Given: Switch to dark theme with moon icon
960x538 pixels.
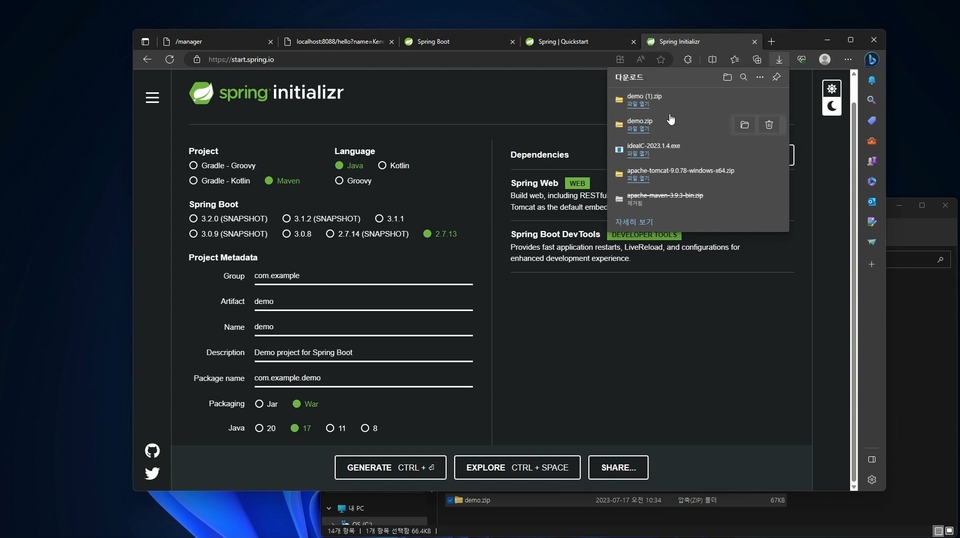Looking at the screenshot, I should (x=831, y=106).
